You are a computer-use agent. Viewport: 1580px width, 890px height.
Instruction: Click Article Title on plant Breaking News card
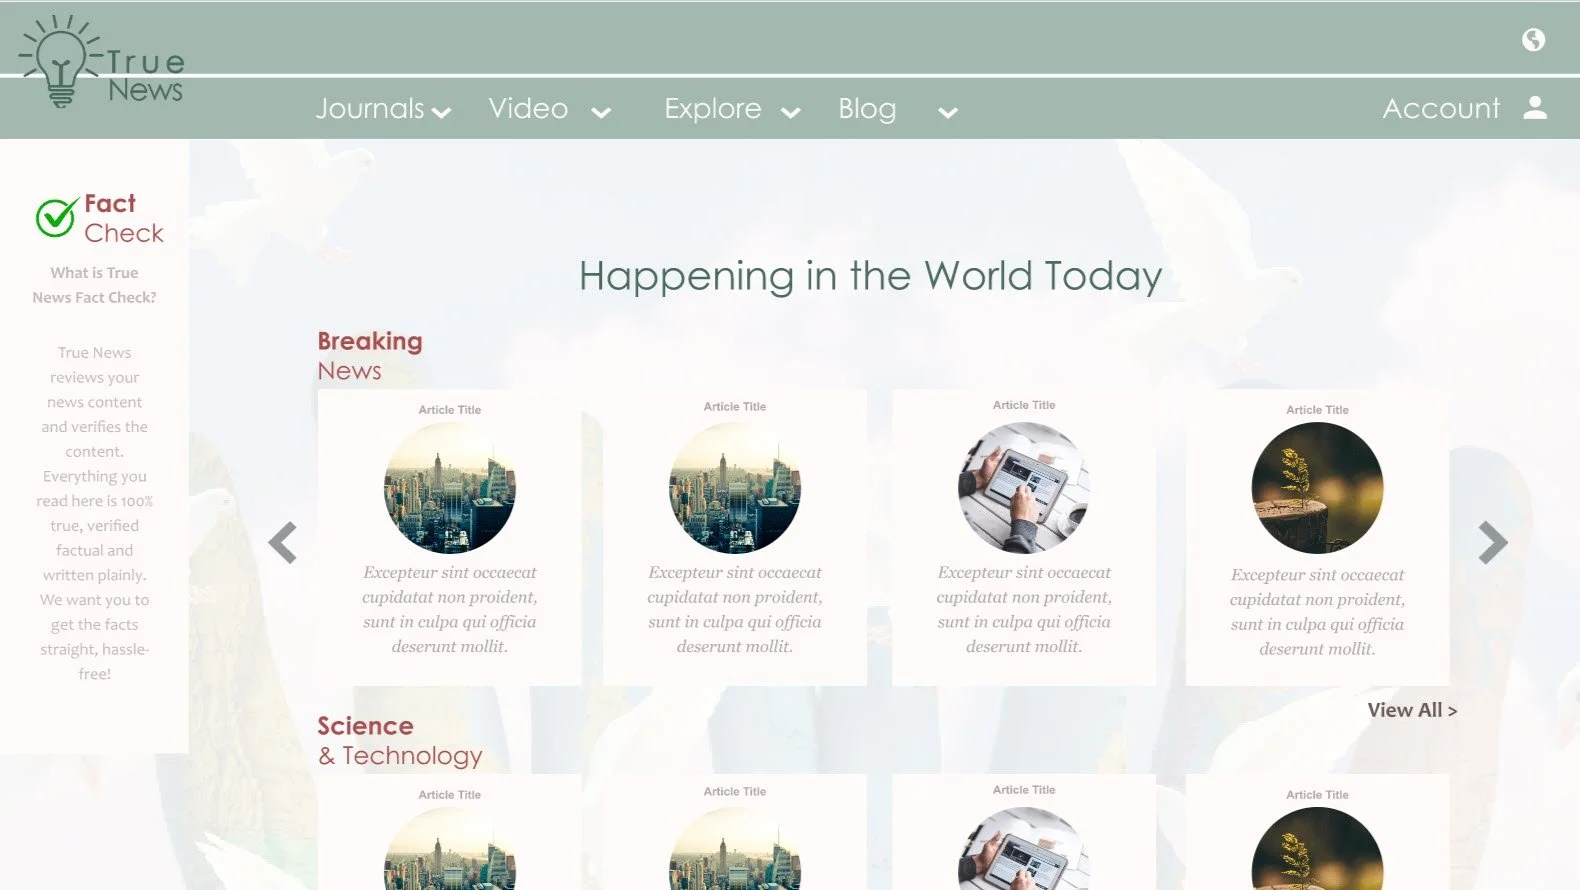[x=1317, y=410]
